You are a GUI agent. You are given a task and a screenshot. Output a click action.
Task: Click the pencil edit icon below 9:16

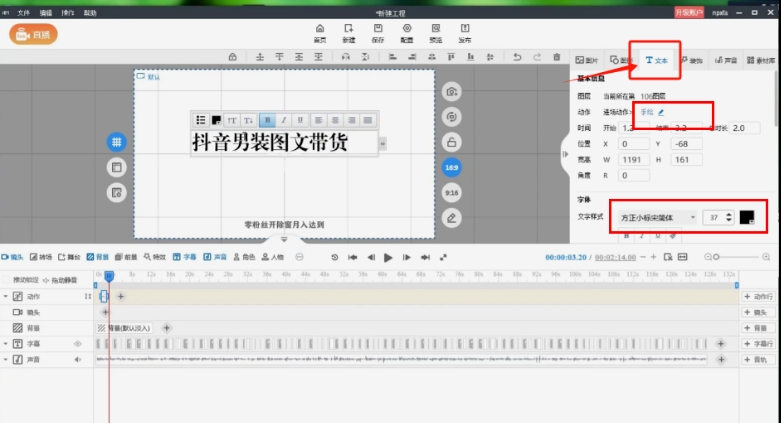(452, 217)
